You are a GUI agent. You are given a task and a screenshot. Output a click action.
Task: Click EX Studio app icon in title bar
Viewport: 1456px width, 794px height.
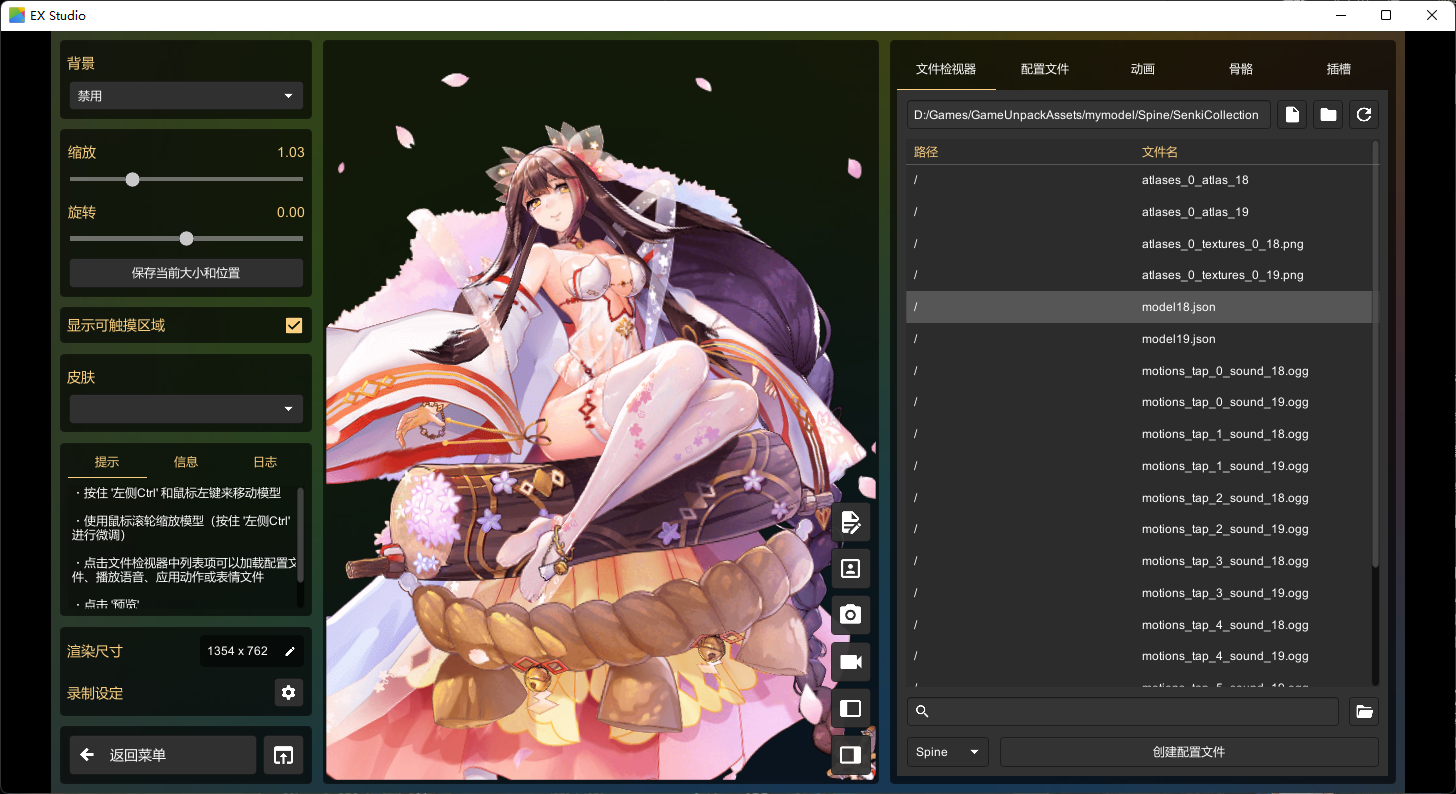(x=17, y=15)
